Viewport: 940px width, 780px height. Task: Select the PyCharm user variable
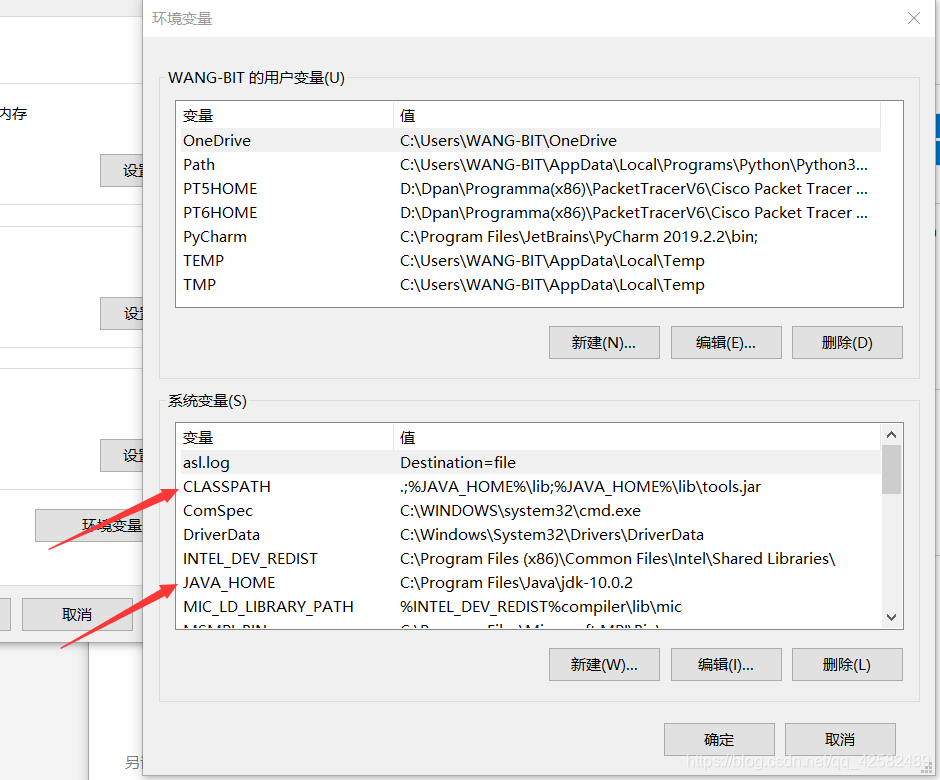click(531, 236)
